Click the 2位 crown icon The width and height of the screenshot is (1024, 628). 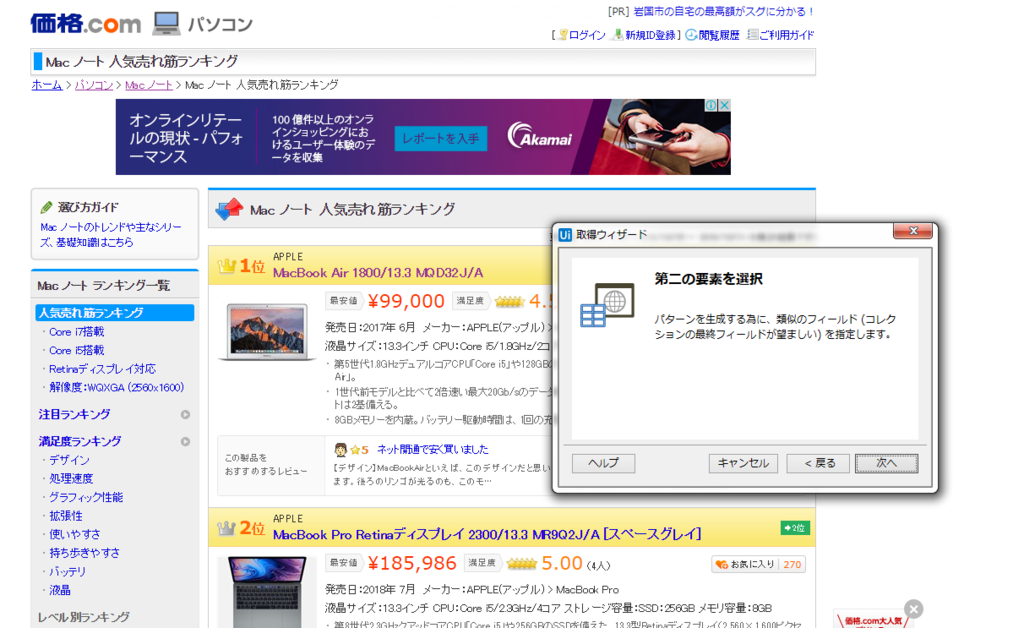227,528
